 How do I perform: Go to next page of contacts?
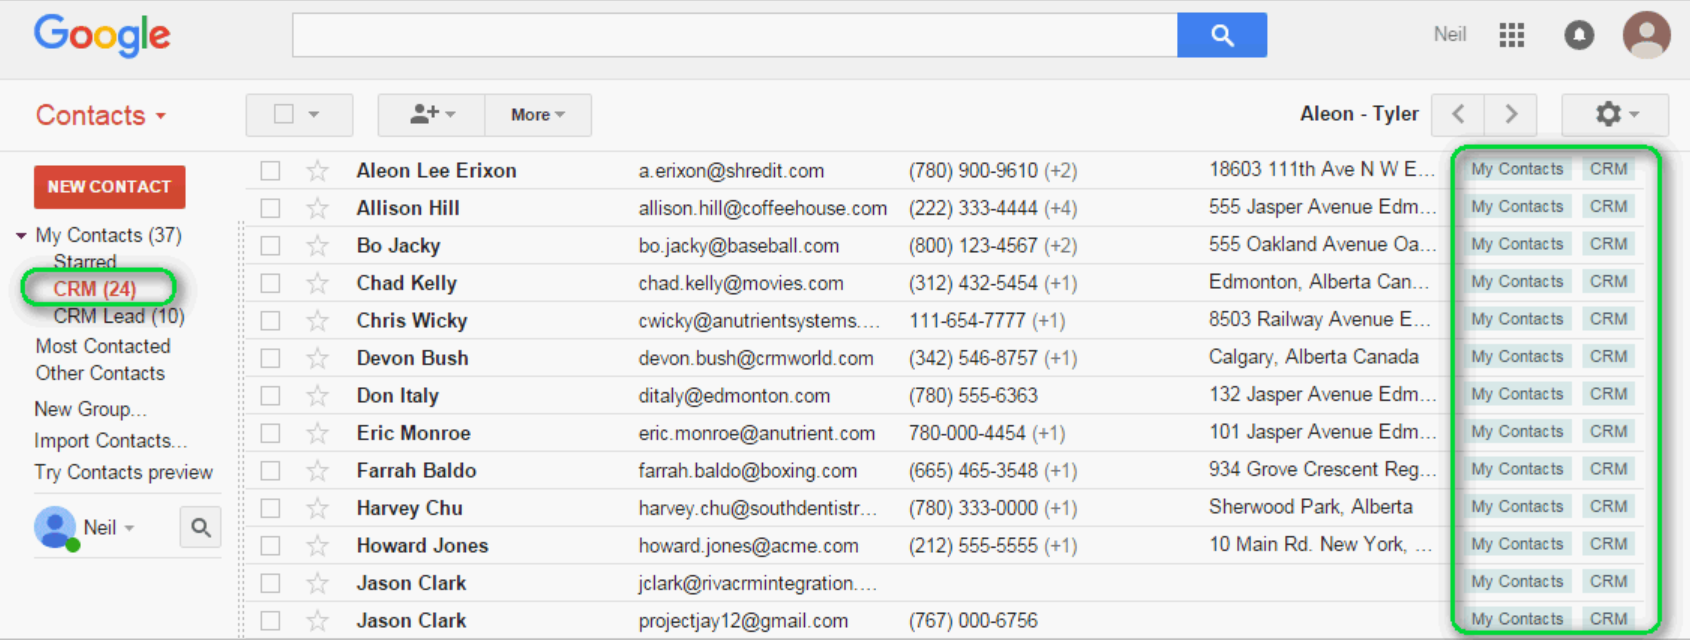(x=1511, y=114)
